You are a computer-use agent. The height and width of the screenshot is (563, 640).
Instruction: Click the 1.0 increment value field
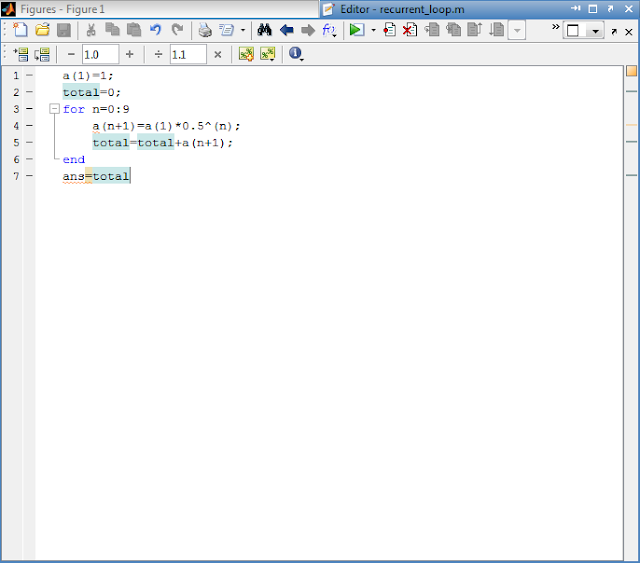point(100,54)
